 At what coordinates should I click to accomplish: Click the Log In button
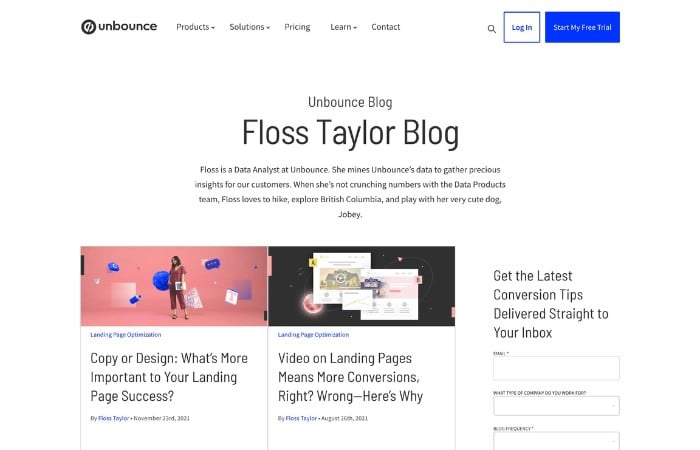pyautogui.click(x=521, y=27)
